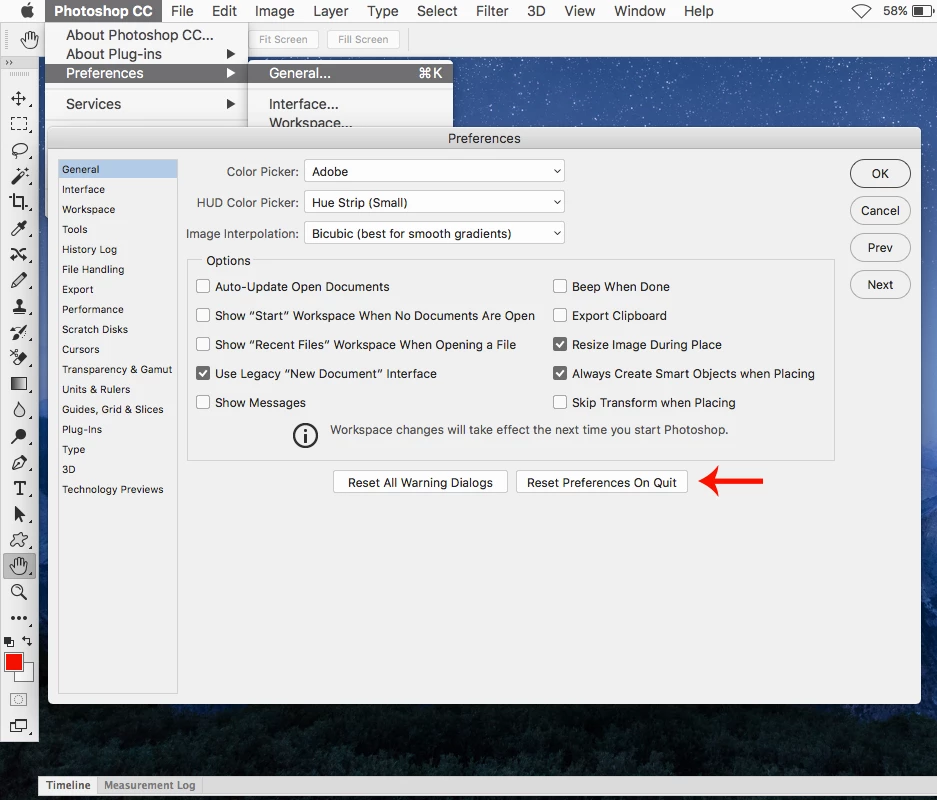Select Scratch Disks in preferences list
Image resolution: width=937 pixels, height=800 pixels.
[118, 329]
